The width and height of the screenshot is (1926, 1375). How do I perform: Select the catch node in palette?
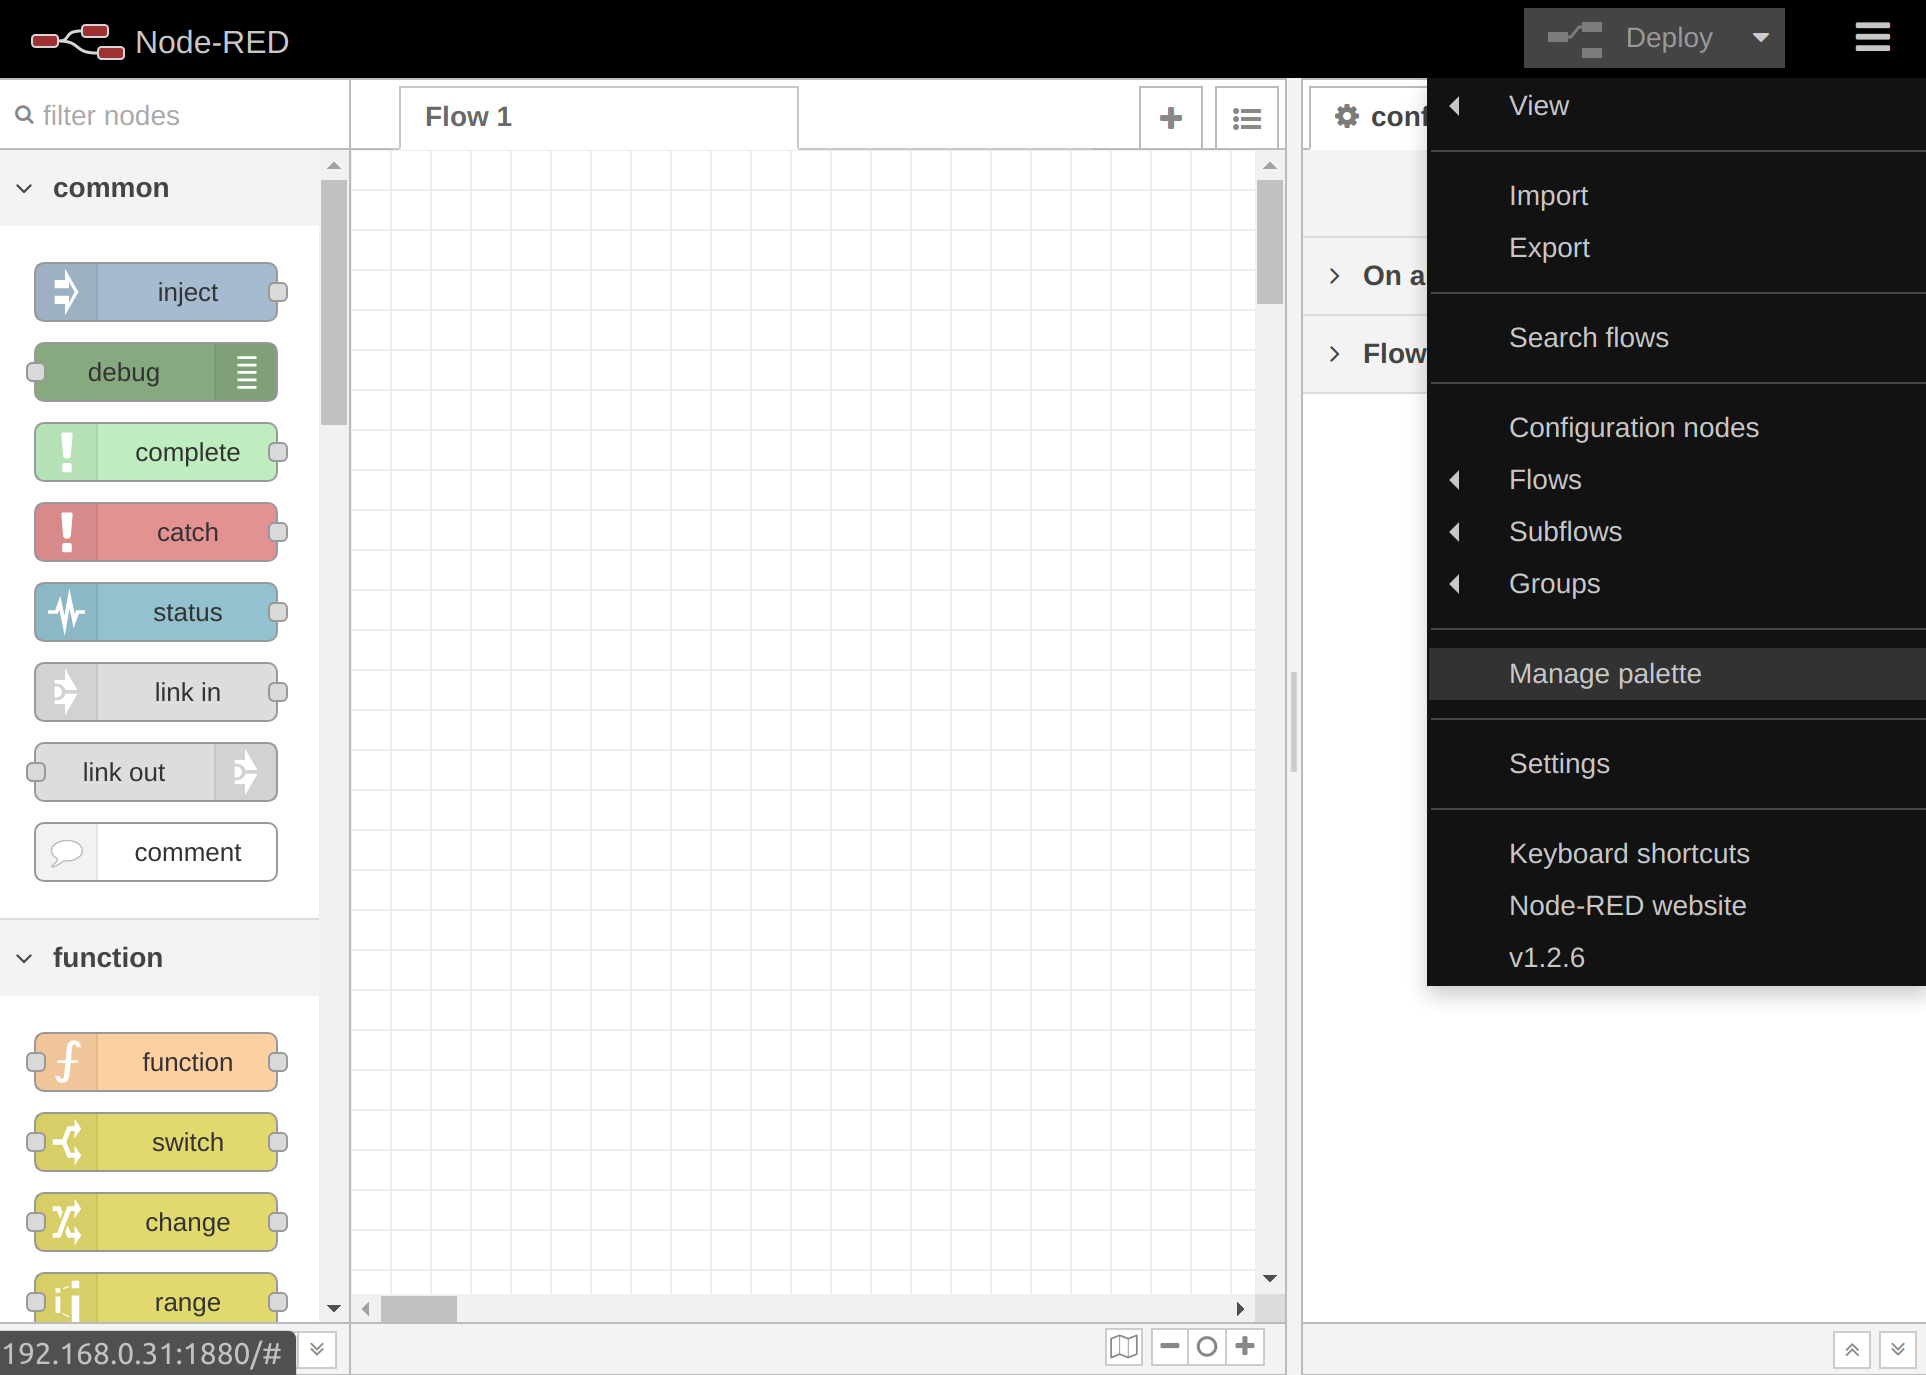(156, 532)
